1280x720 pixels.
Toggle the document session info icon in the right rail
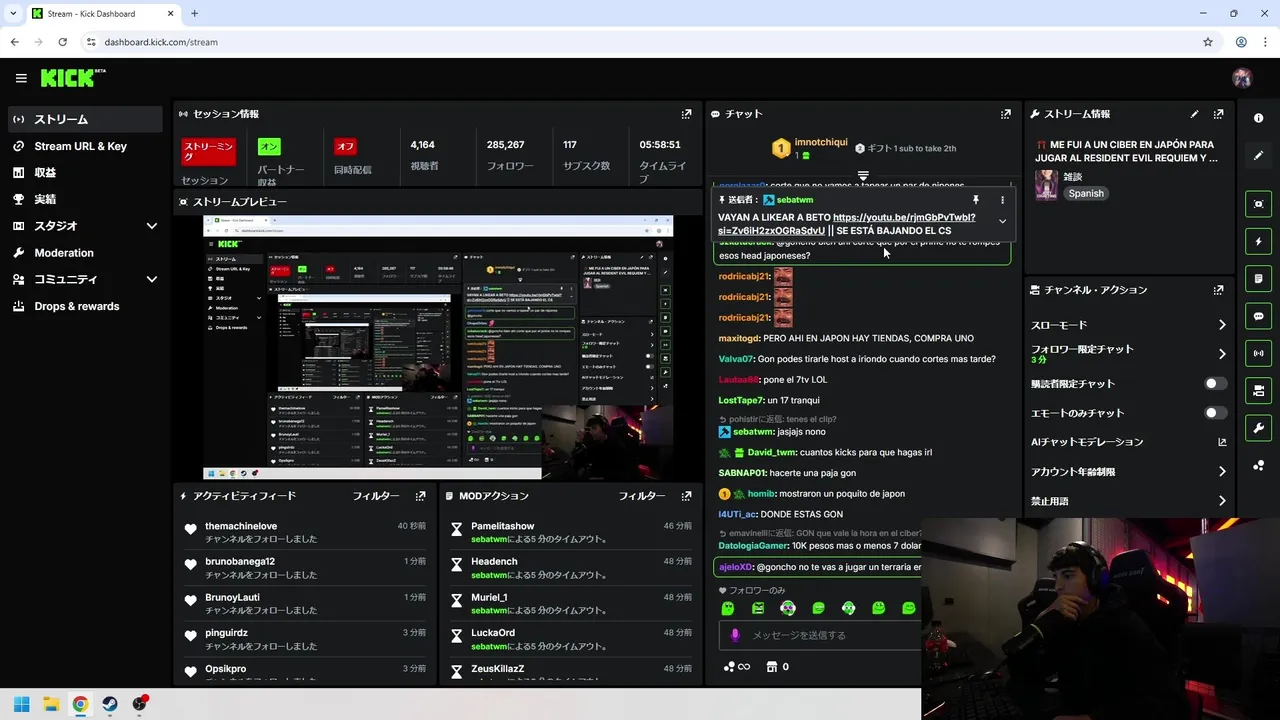click(x=1258, y=278)
